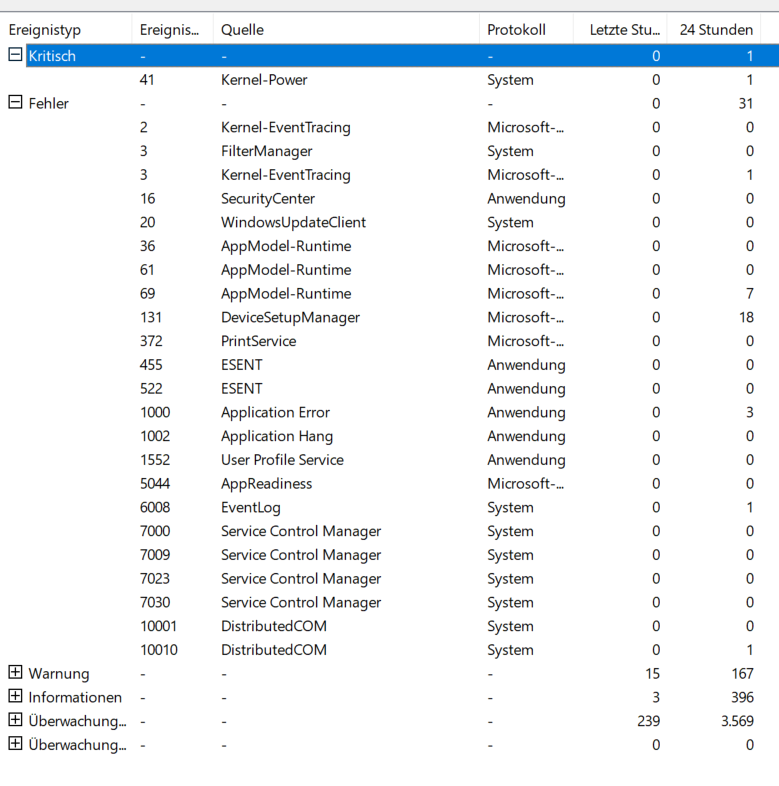
Task: Select the Kernel-Power event 41 row
Action: [x=390, y=80]
